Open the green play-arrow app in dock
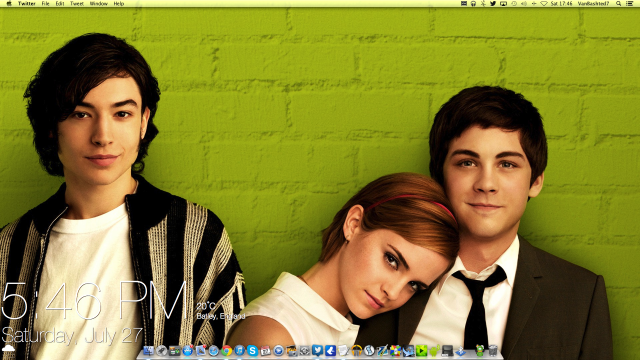The width and height of the screenshot is (640, 360). [x=422, y=351]
